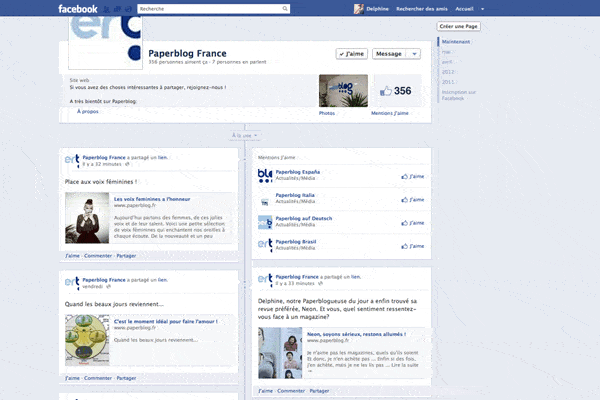This screenshot has width=600, height=400.
Task: Open Paperblog España page link
Action: click(298, 172)
